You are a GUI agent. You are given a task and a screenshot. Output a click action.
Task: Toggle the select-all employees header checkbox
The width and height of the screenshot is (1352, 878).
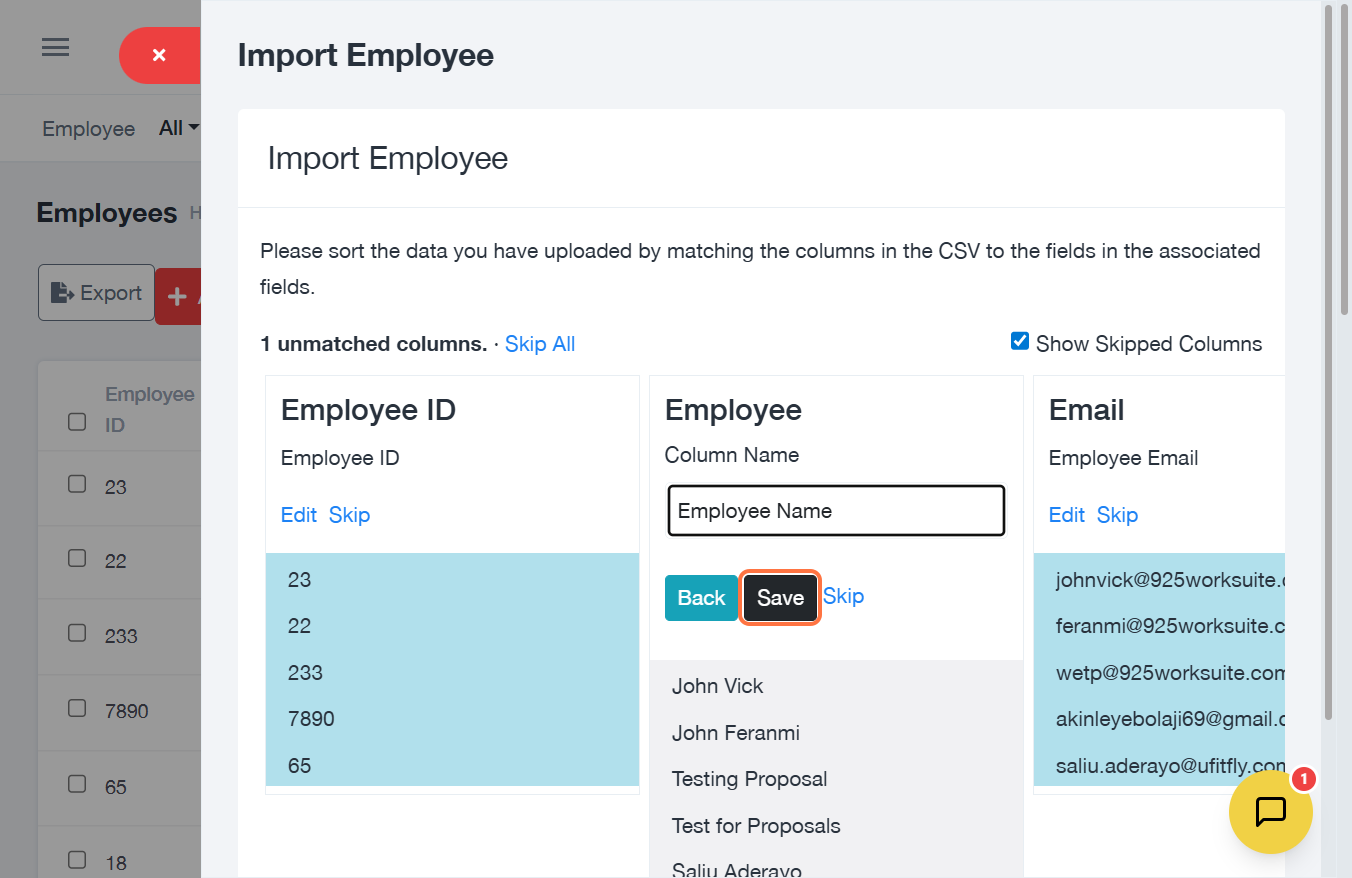77,422
